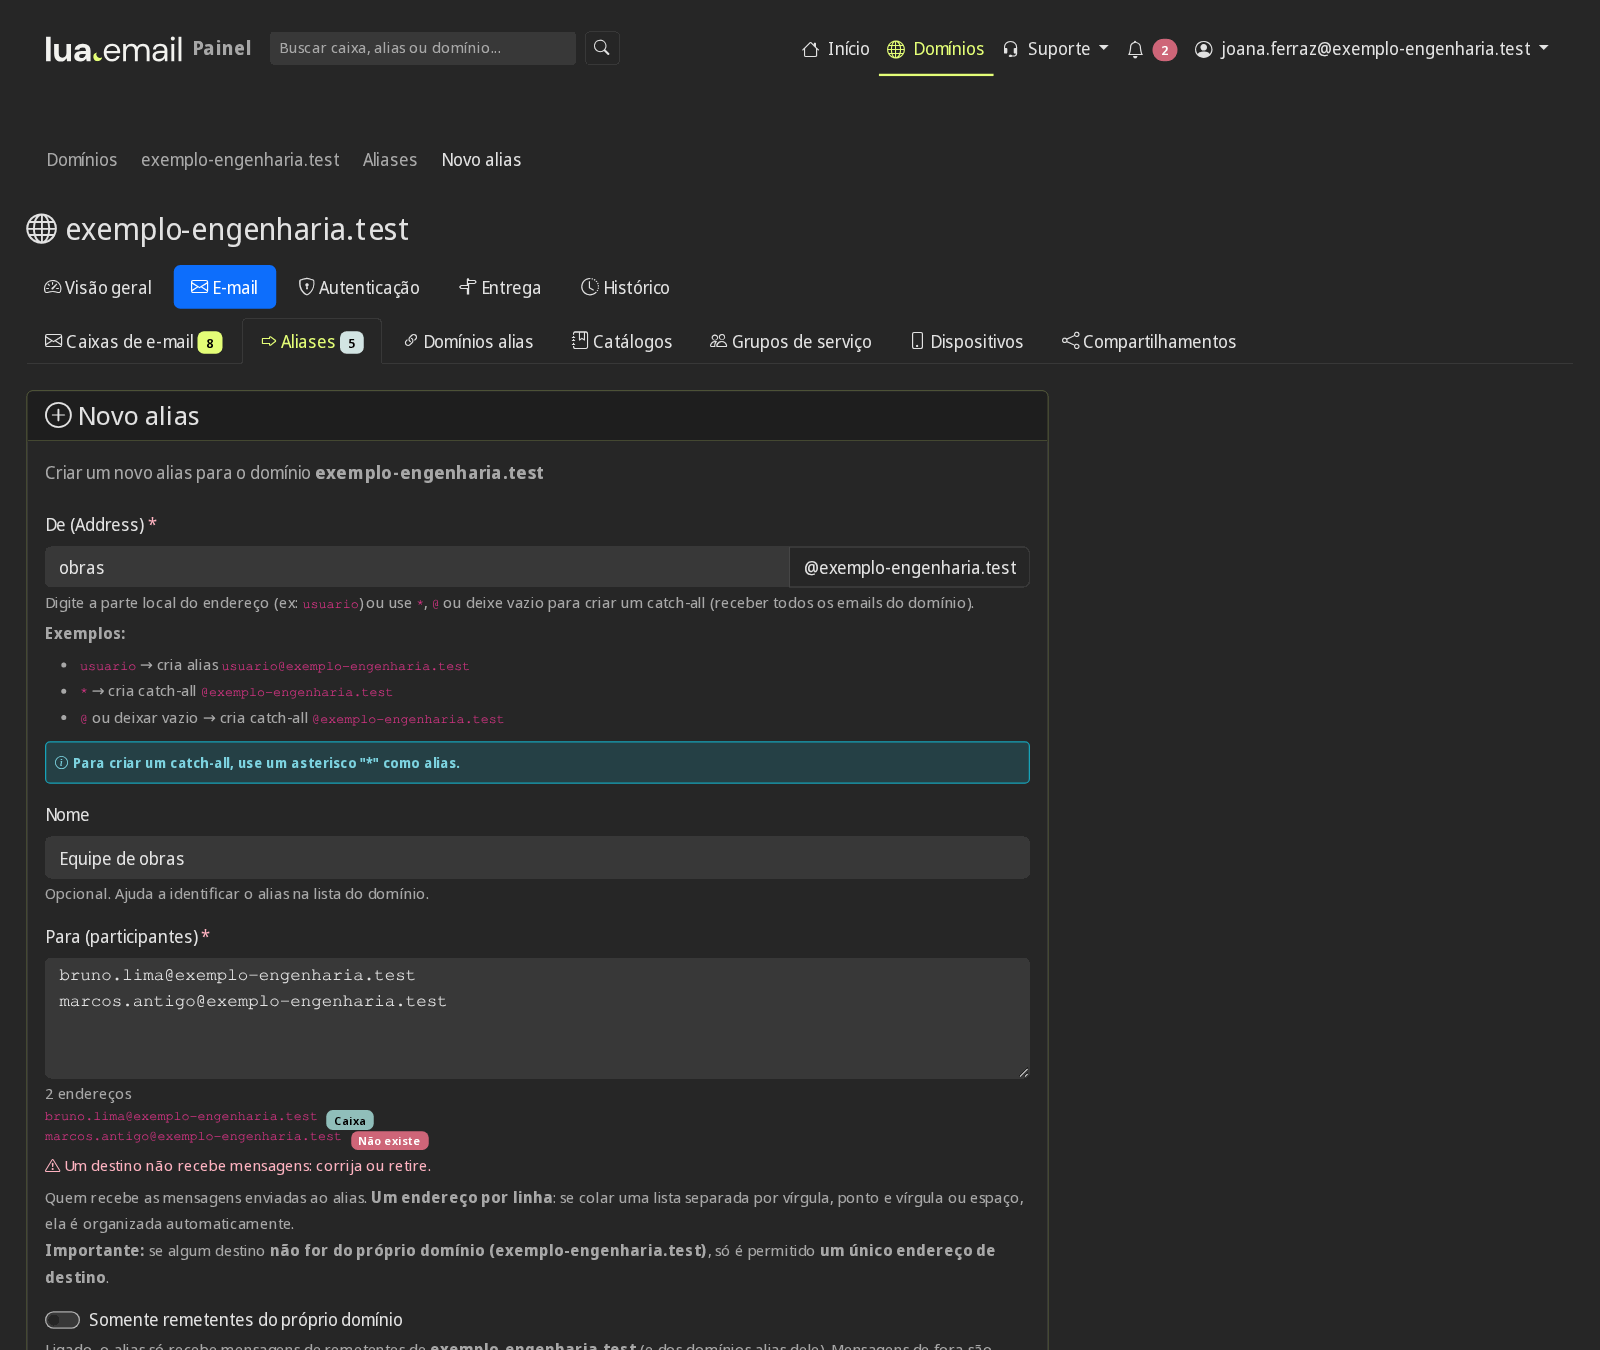This screenshot has width=1600, height=1350.
Task: Open the notifications bell
Action: point(1135,49)
